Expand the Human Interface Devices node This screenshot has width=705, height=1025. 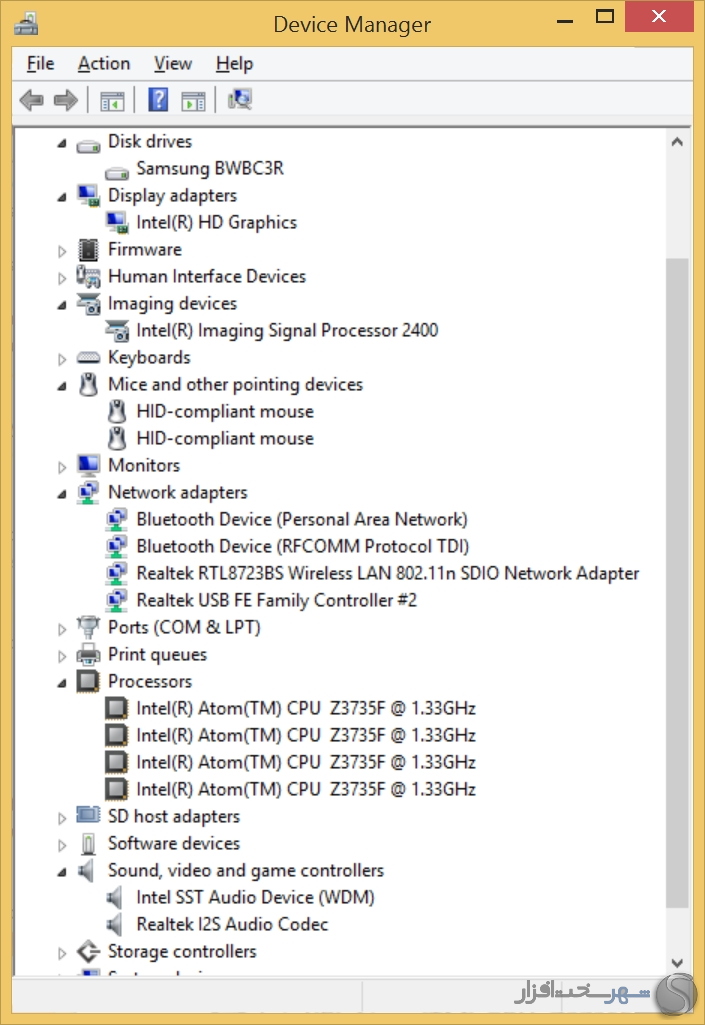pos(61,278)
